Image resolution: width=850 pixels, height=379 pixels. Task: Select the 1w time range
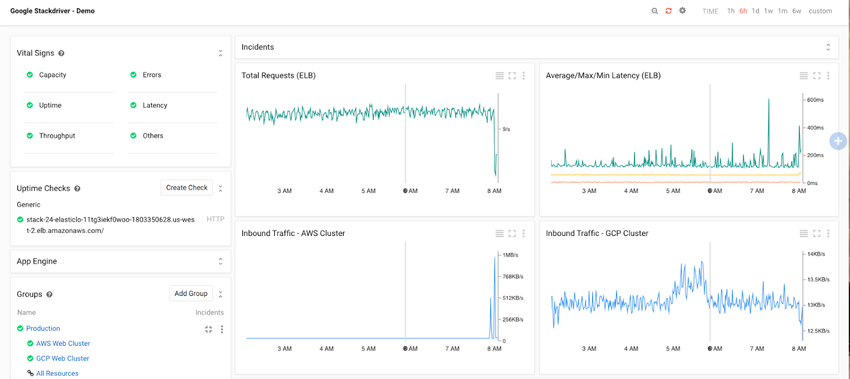[768, 11]
